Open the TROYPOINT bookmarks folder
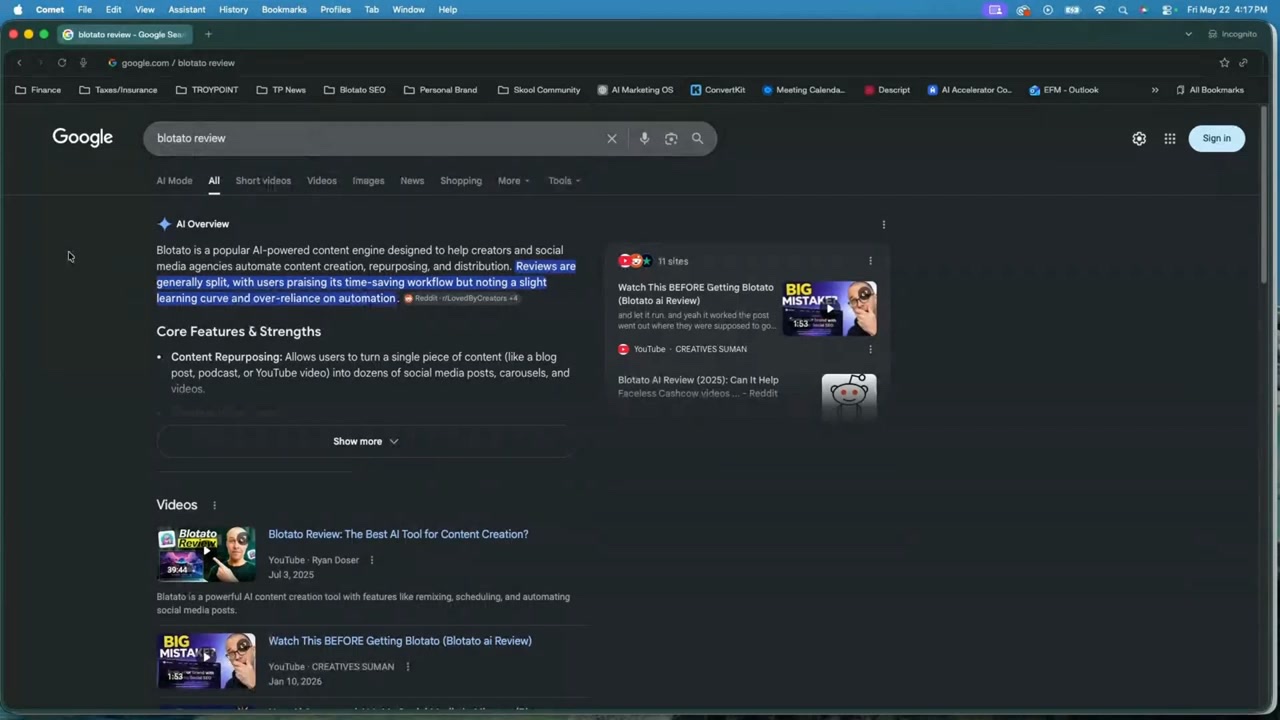This screenshot has width=1280, height=720. click(207, 90)
